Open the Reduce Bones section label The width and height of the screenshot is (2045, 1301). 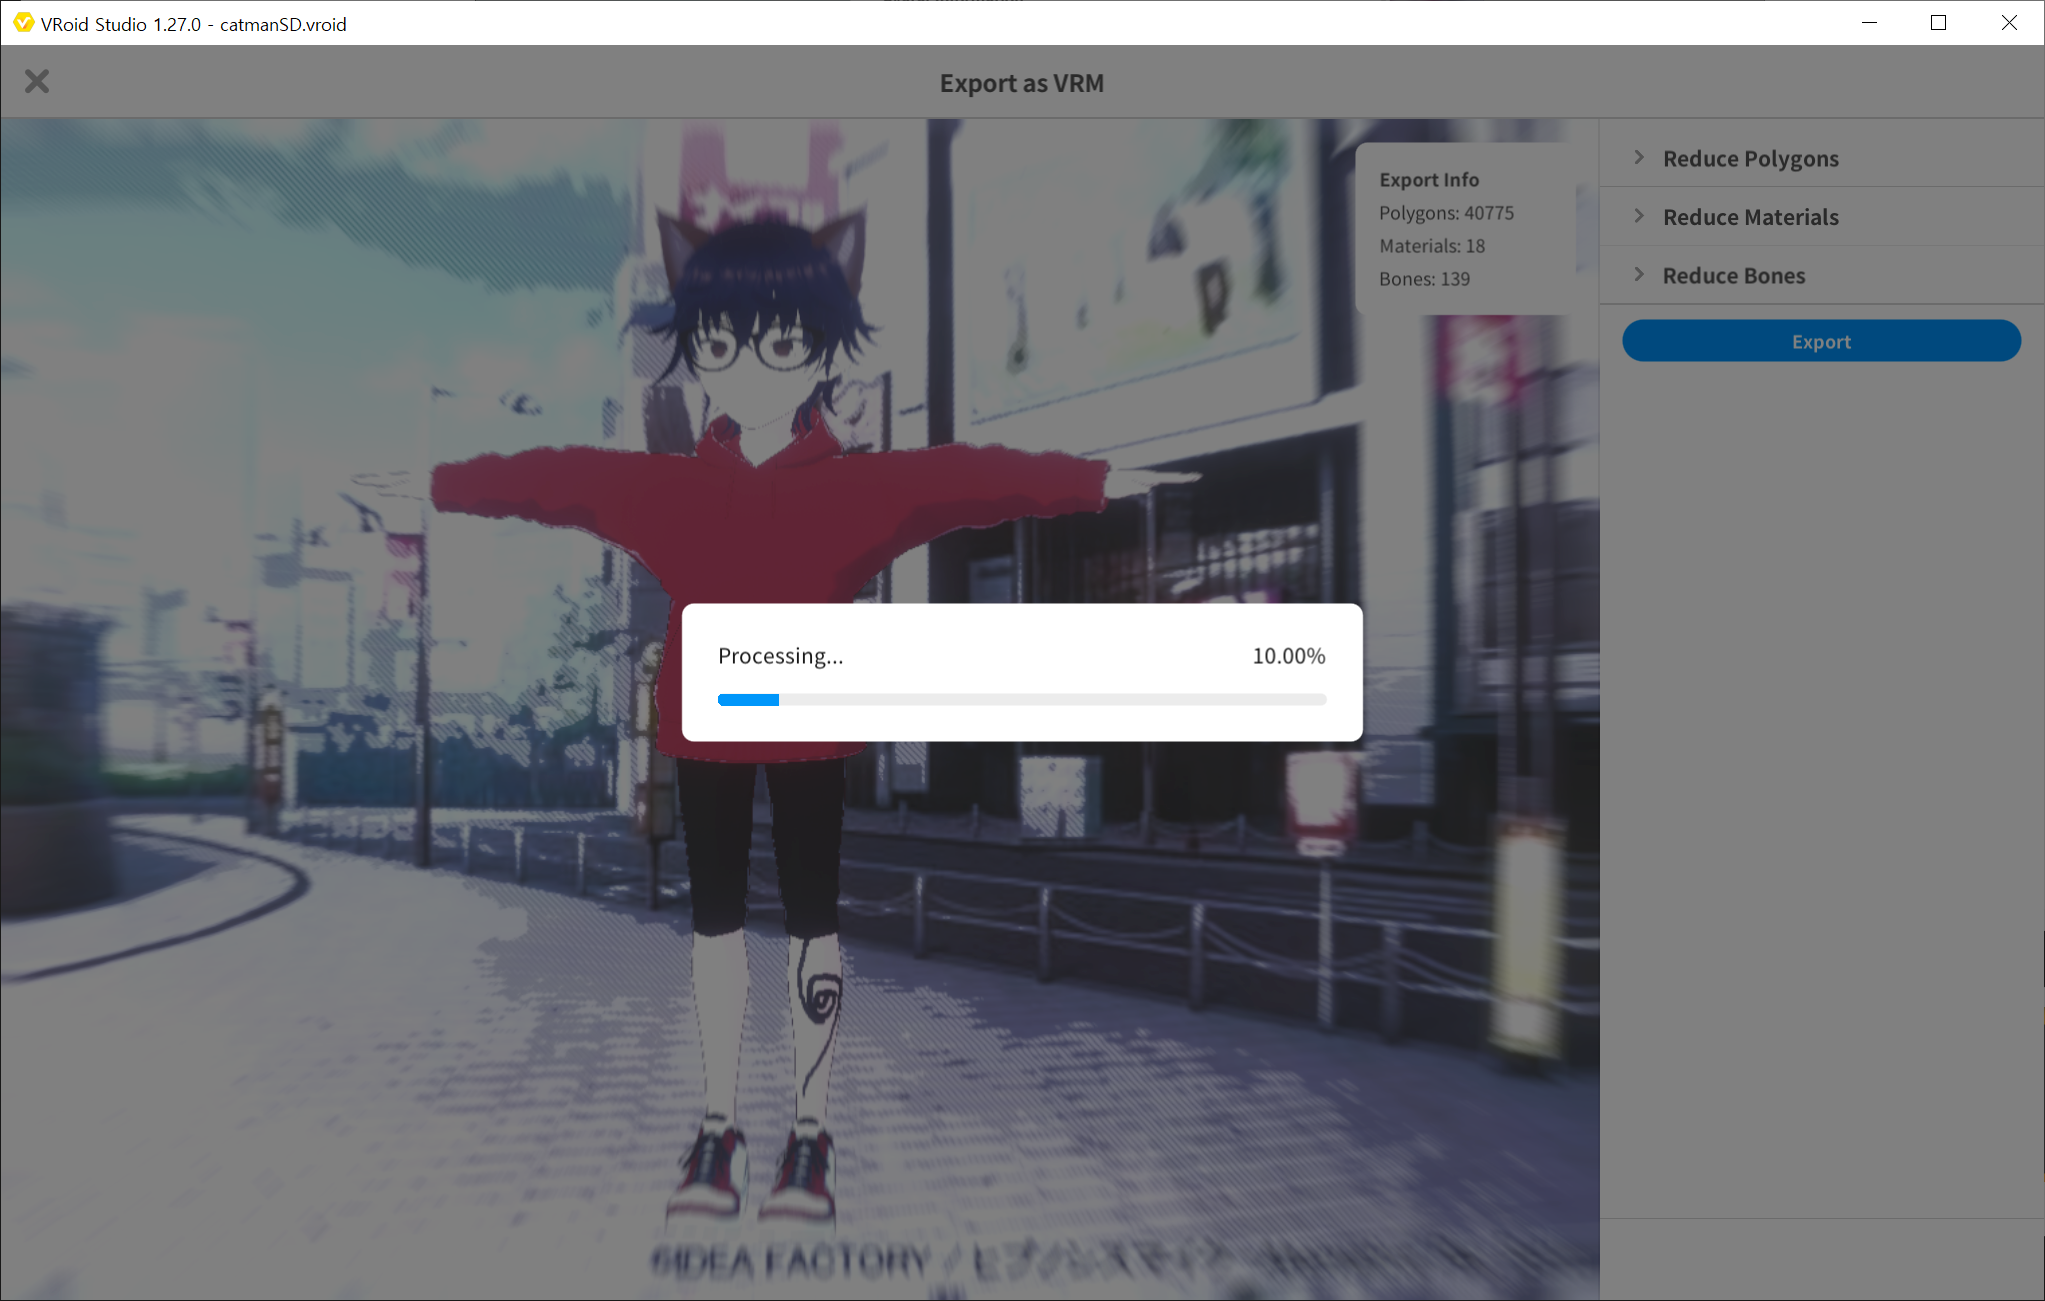point(1733,275)
